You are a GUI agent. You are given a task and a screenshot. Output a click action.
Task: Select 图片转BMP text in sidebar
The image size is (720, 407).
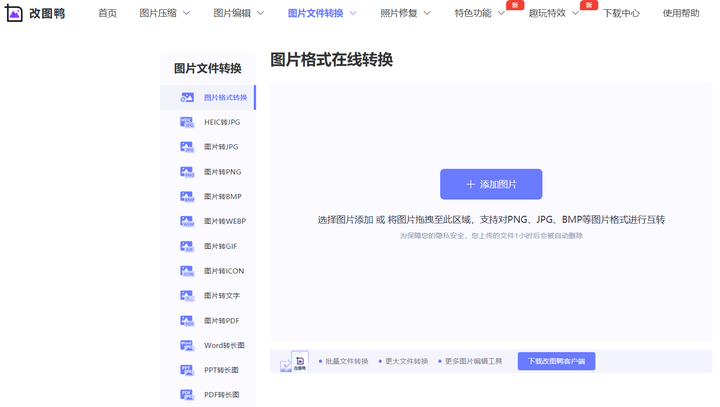[x=223, y=197]
